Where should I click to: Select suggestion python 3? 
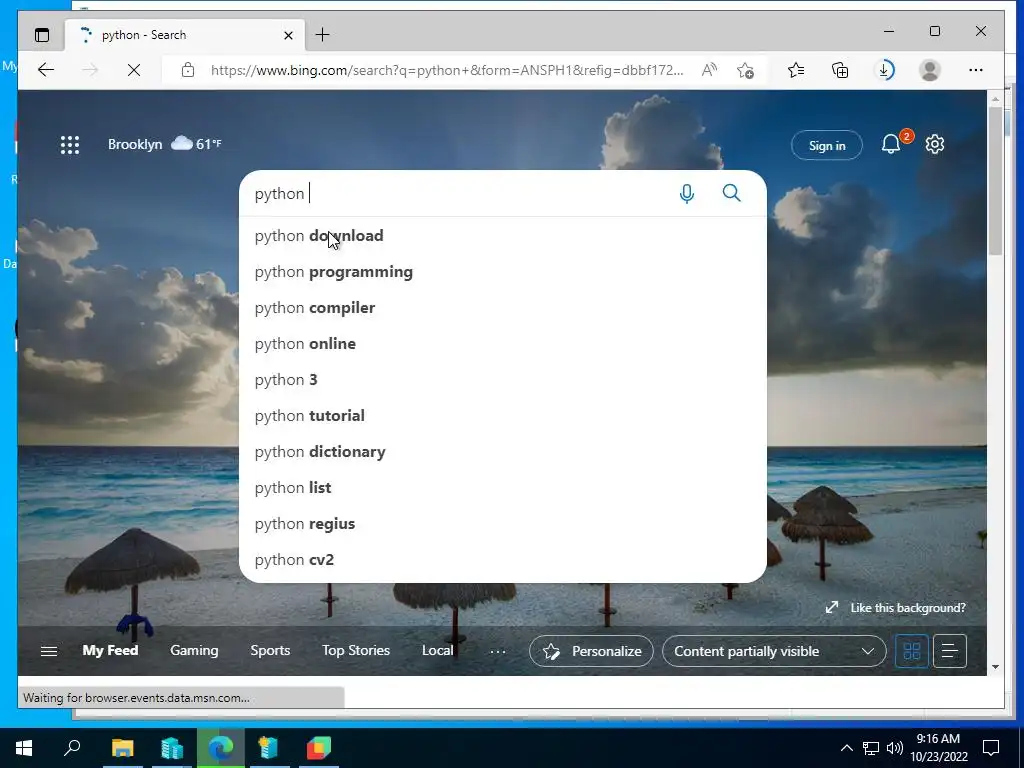pos(503,379)
